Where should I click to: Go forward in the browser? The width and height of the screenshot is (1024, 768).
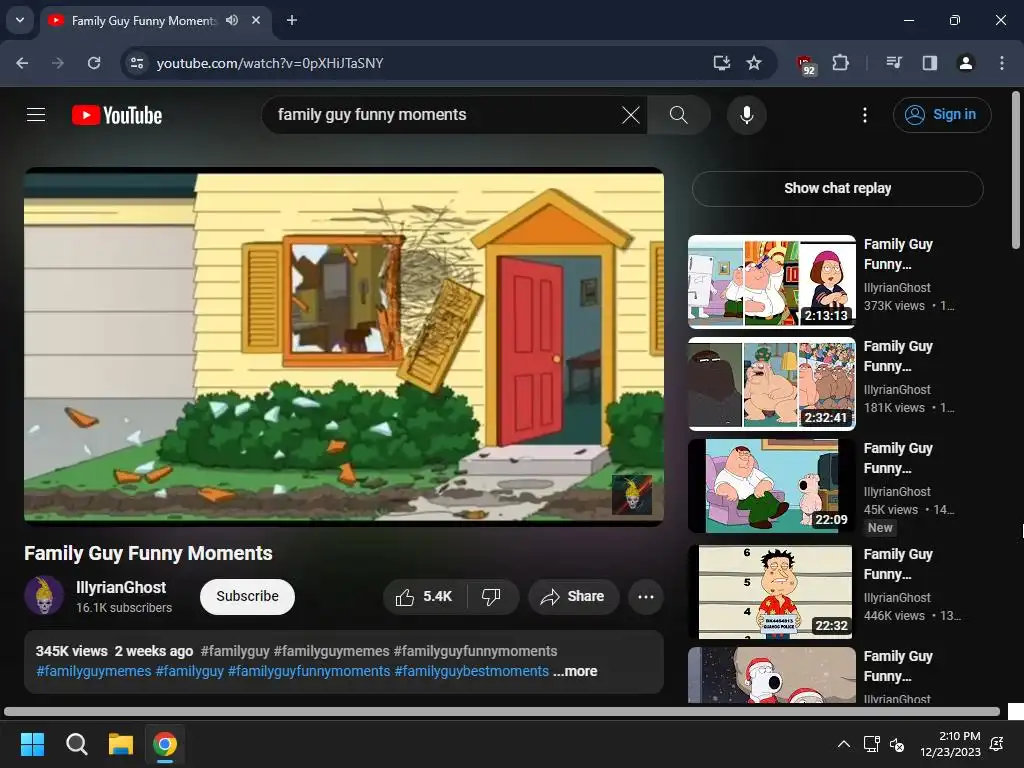click(x=58, y=63)
